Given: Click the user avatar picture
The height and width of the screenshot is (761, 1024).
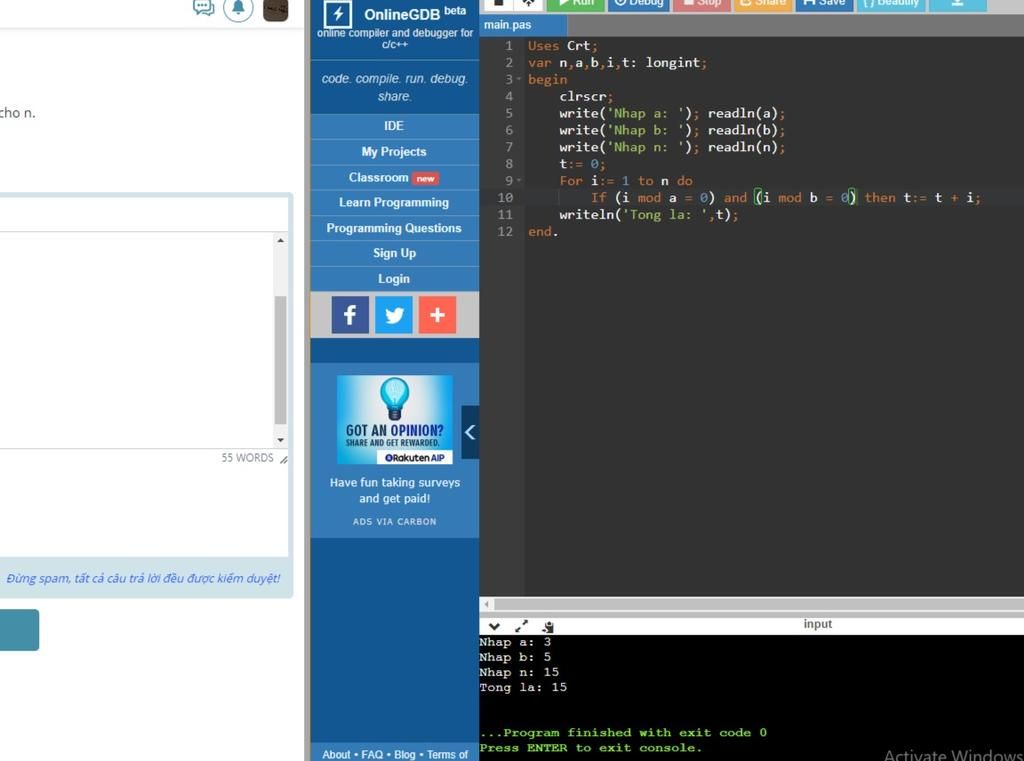Looking at the screenshot, I should (x=275, y=9).
